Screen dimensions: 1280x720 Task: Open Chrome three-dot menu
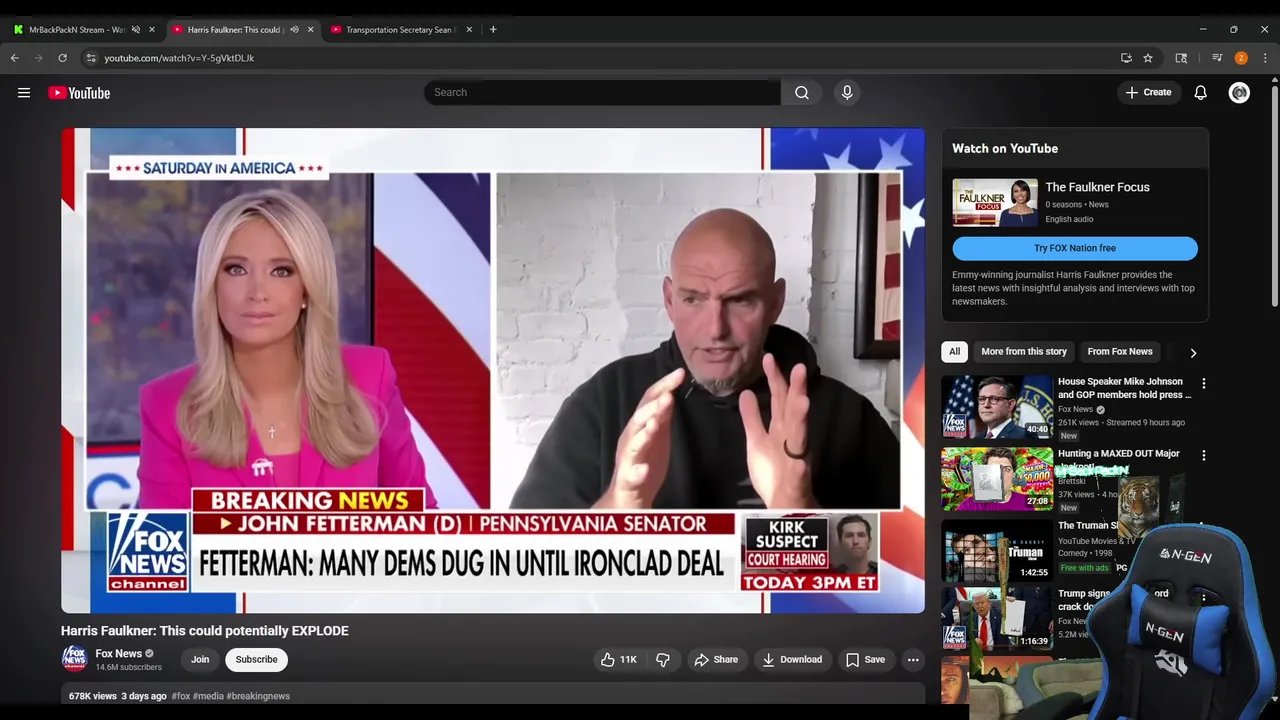(1265, 58)
